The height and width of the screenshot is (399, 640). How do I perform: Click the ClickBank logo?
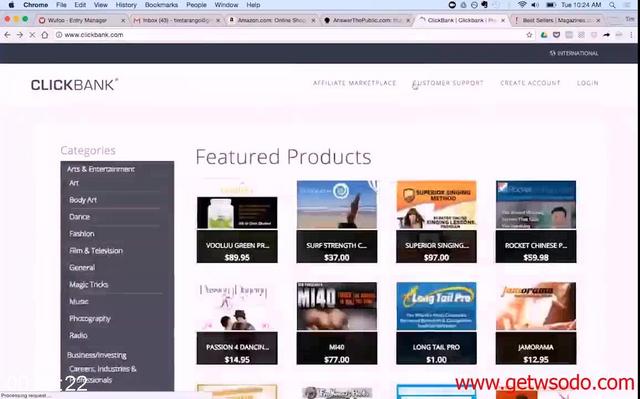coord(74,84)
